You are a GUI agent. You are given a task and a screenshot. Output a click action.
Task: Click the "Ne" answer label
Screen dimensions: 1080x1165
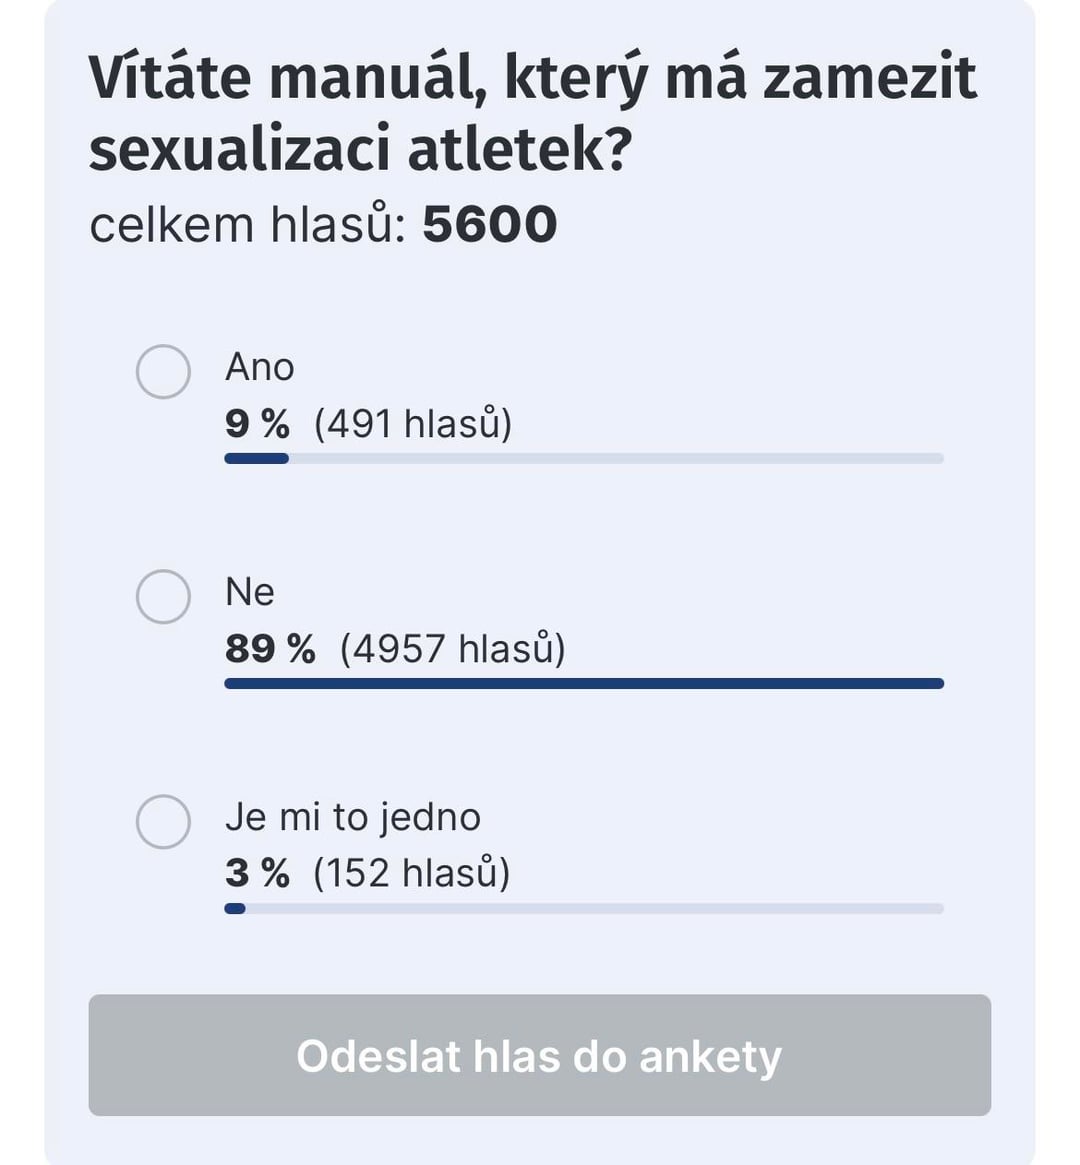coord(250,592)
